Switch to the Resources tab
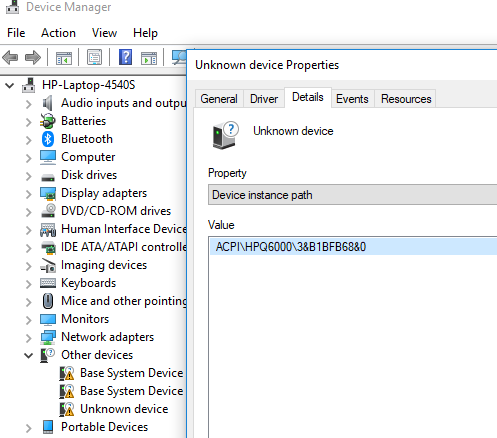497x438 pixels. point(406,99)
